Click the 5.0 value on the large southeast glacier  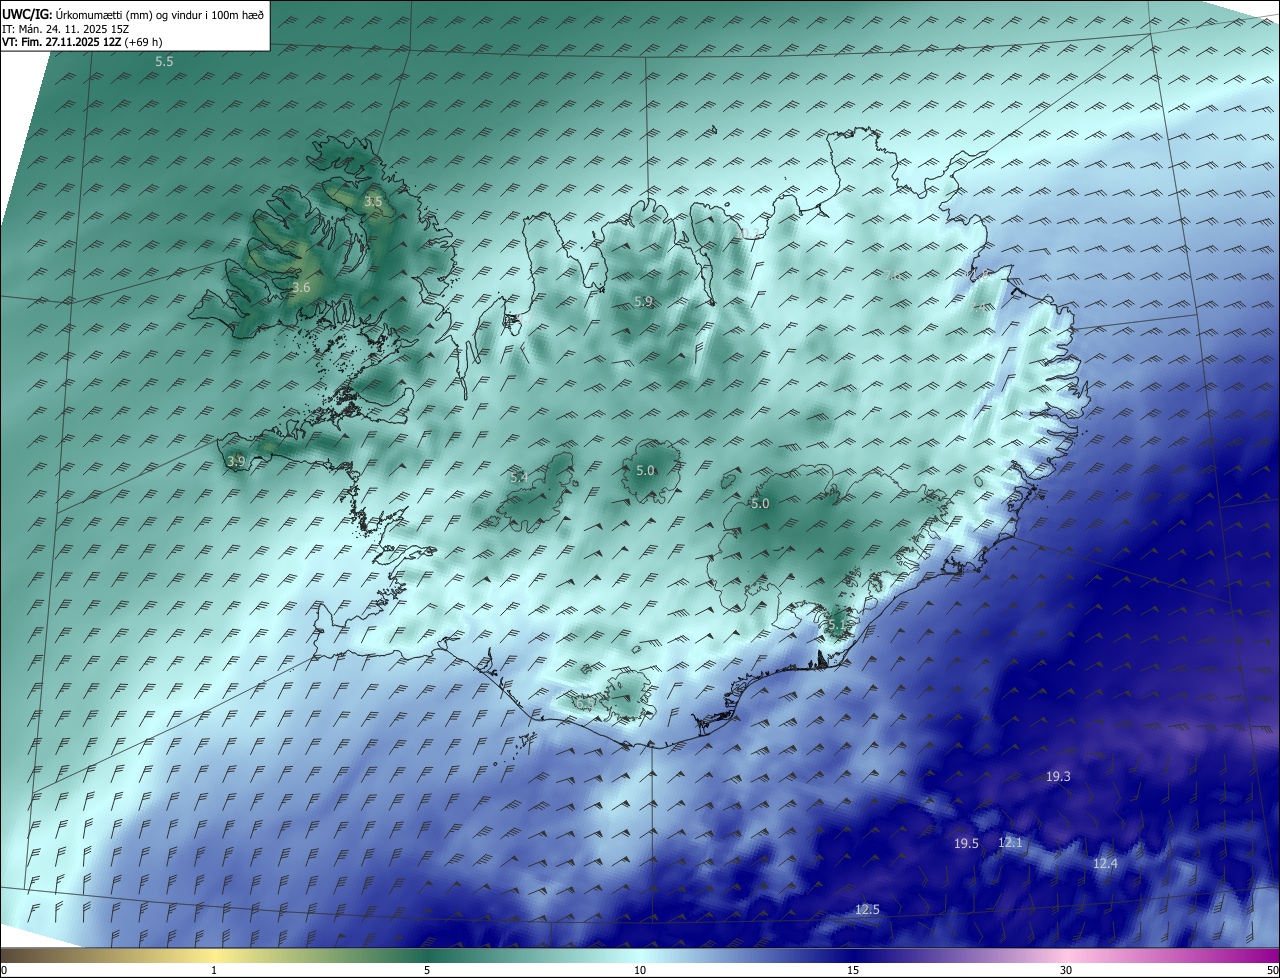pos(760,504)
